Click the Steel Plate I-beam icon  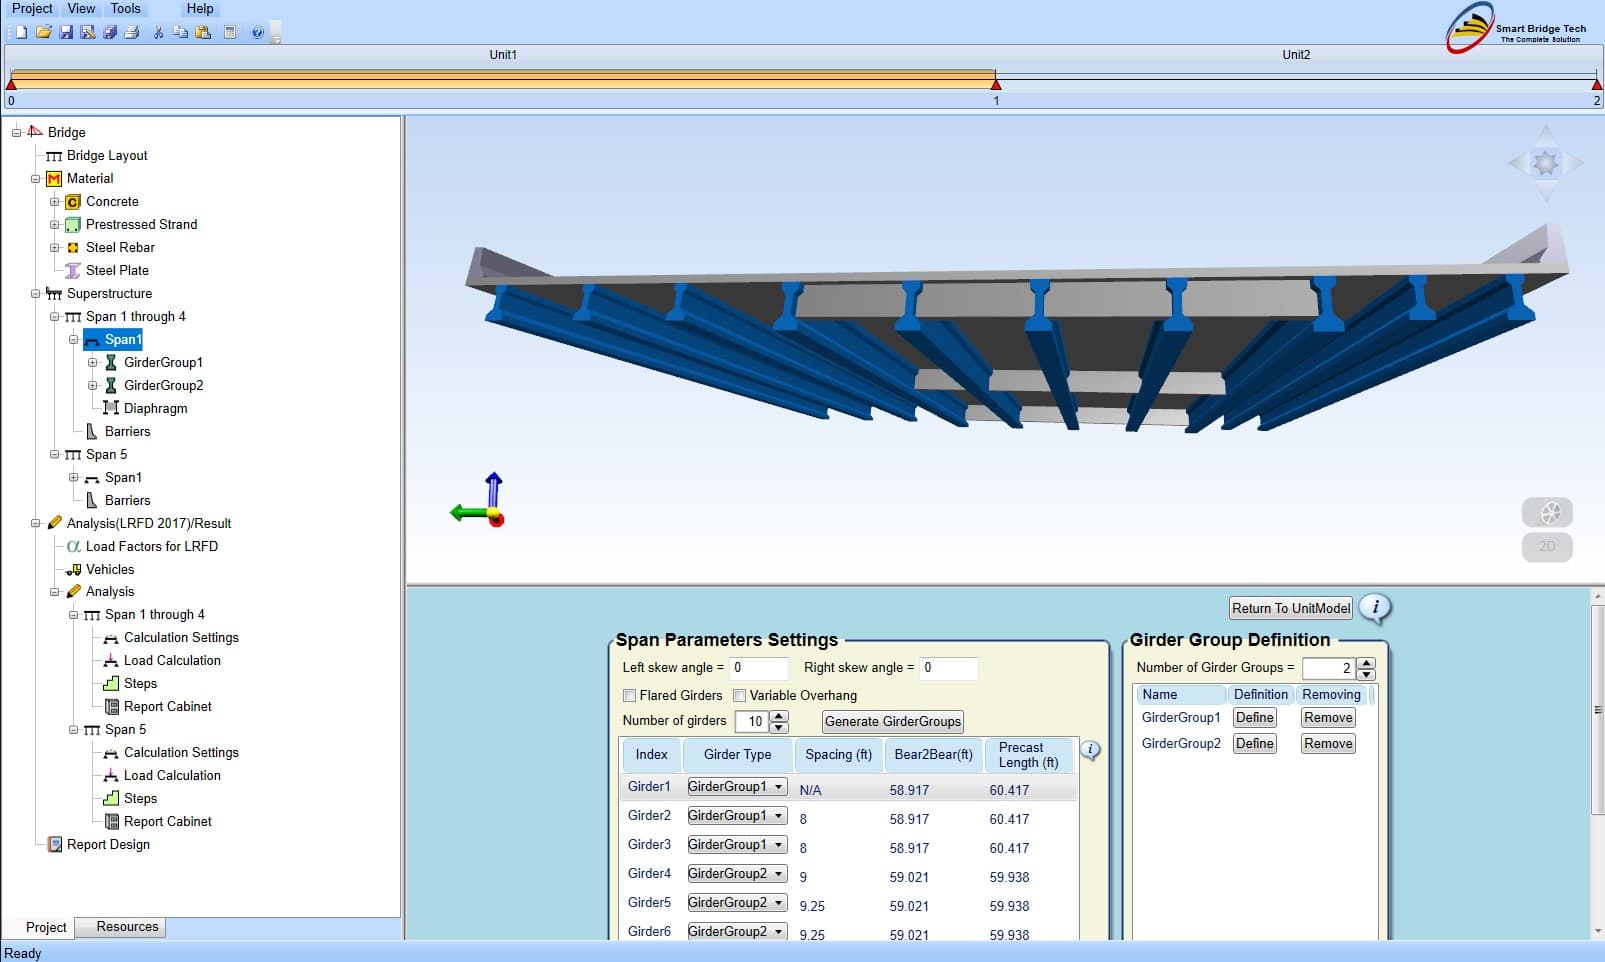[73, 271]
